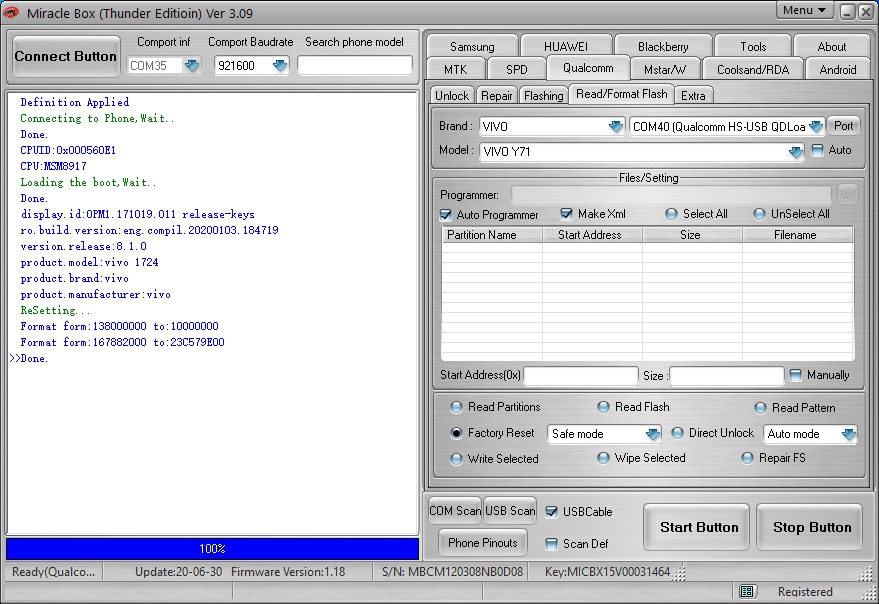Screen dimensions: 879x604
Task: Click the Filename column header
Action: [x=798, y=235]
